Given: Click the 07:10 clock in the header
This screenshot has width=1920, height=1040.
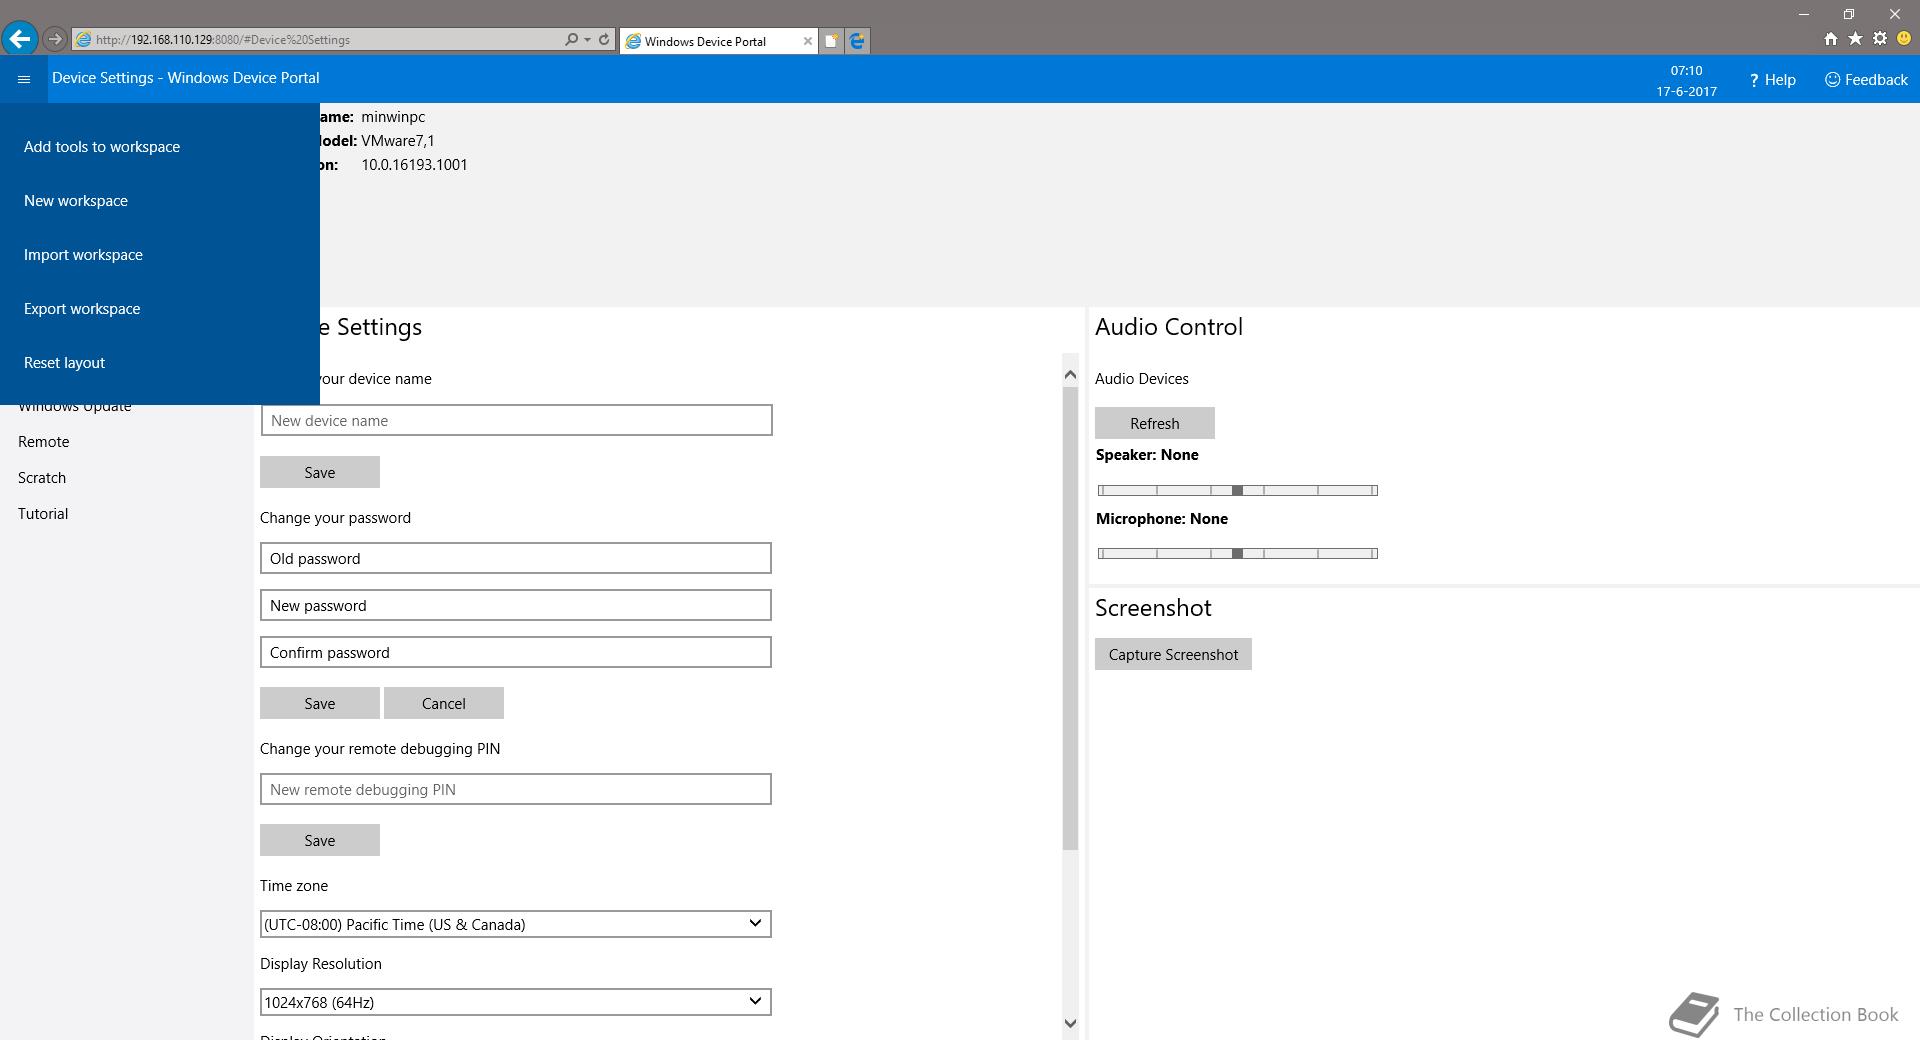Looking at the screenshot, I should (x=1686, y=71).
